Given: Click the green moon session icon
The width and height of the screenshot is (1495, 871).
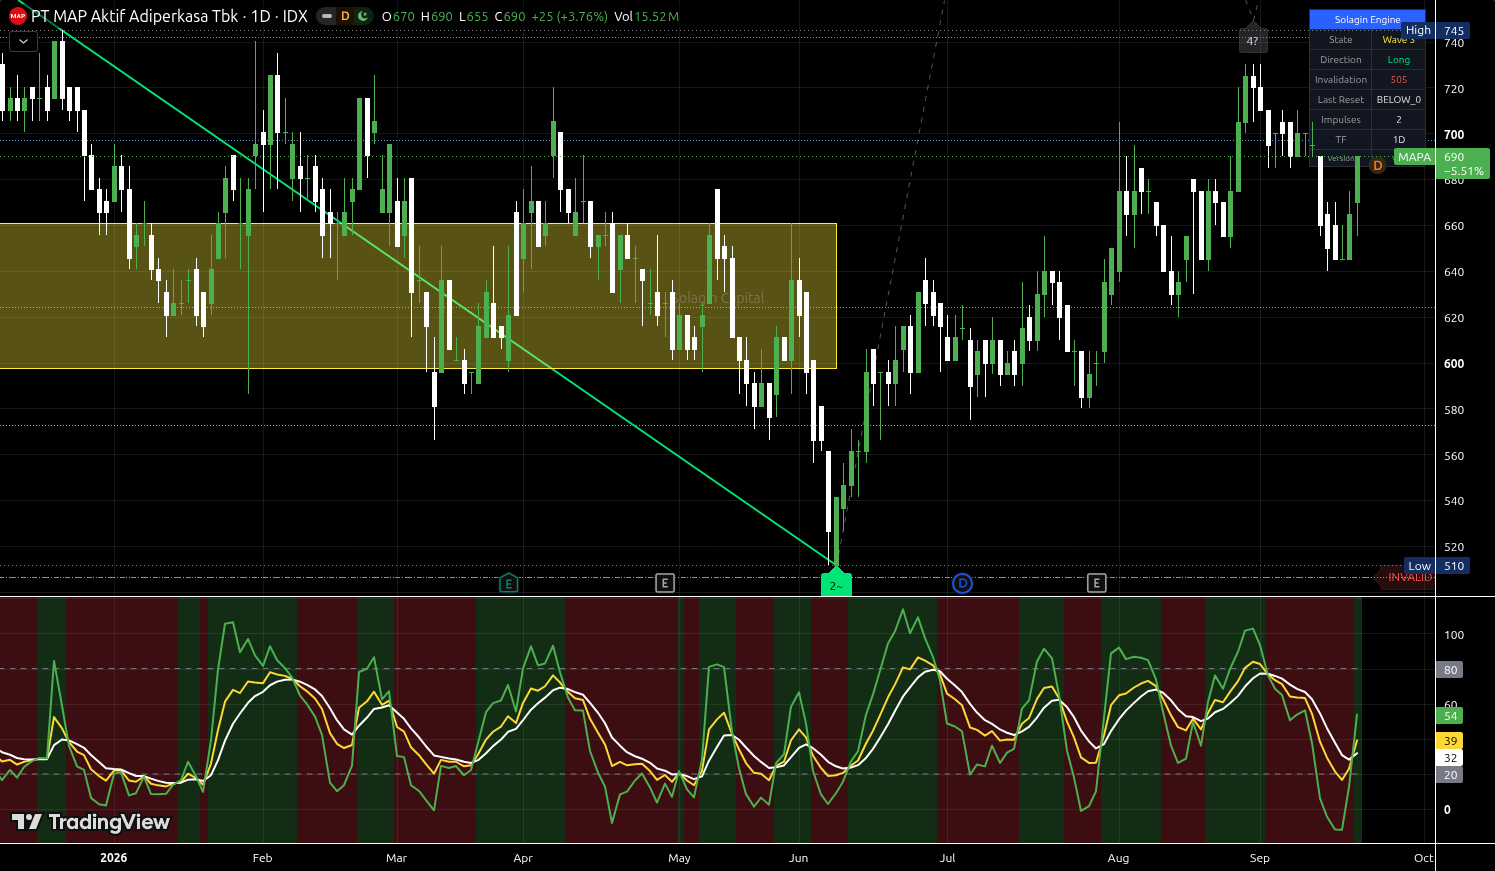Looking at the screenshot, I should click(x=362, y=16).
